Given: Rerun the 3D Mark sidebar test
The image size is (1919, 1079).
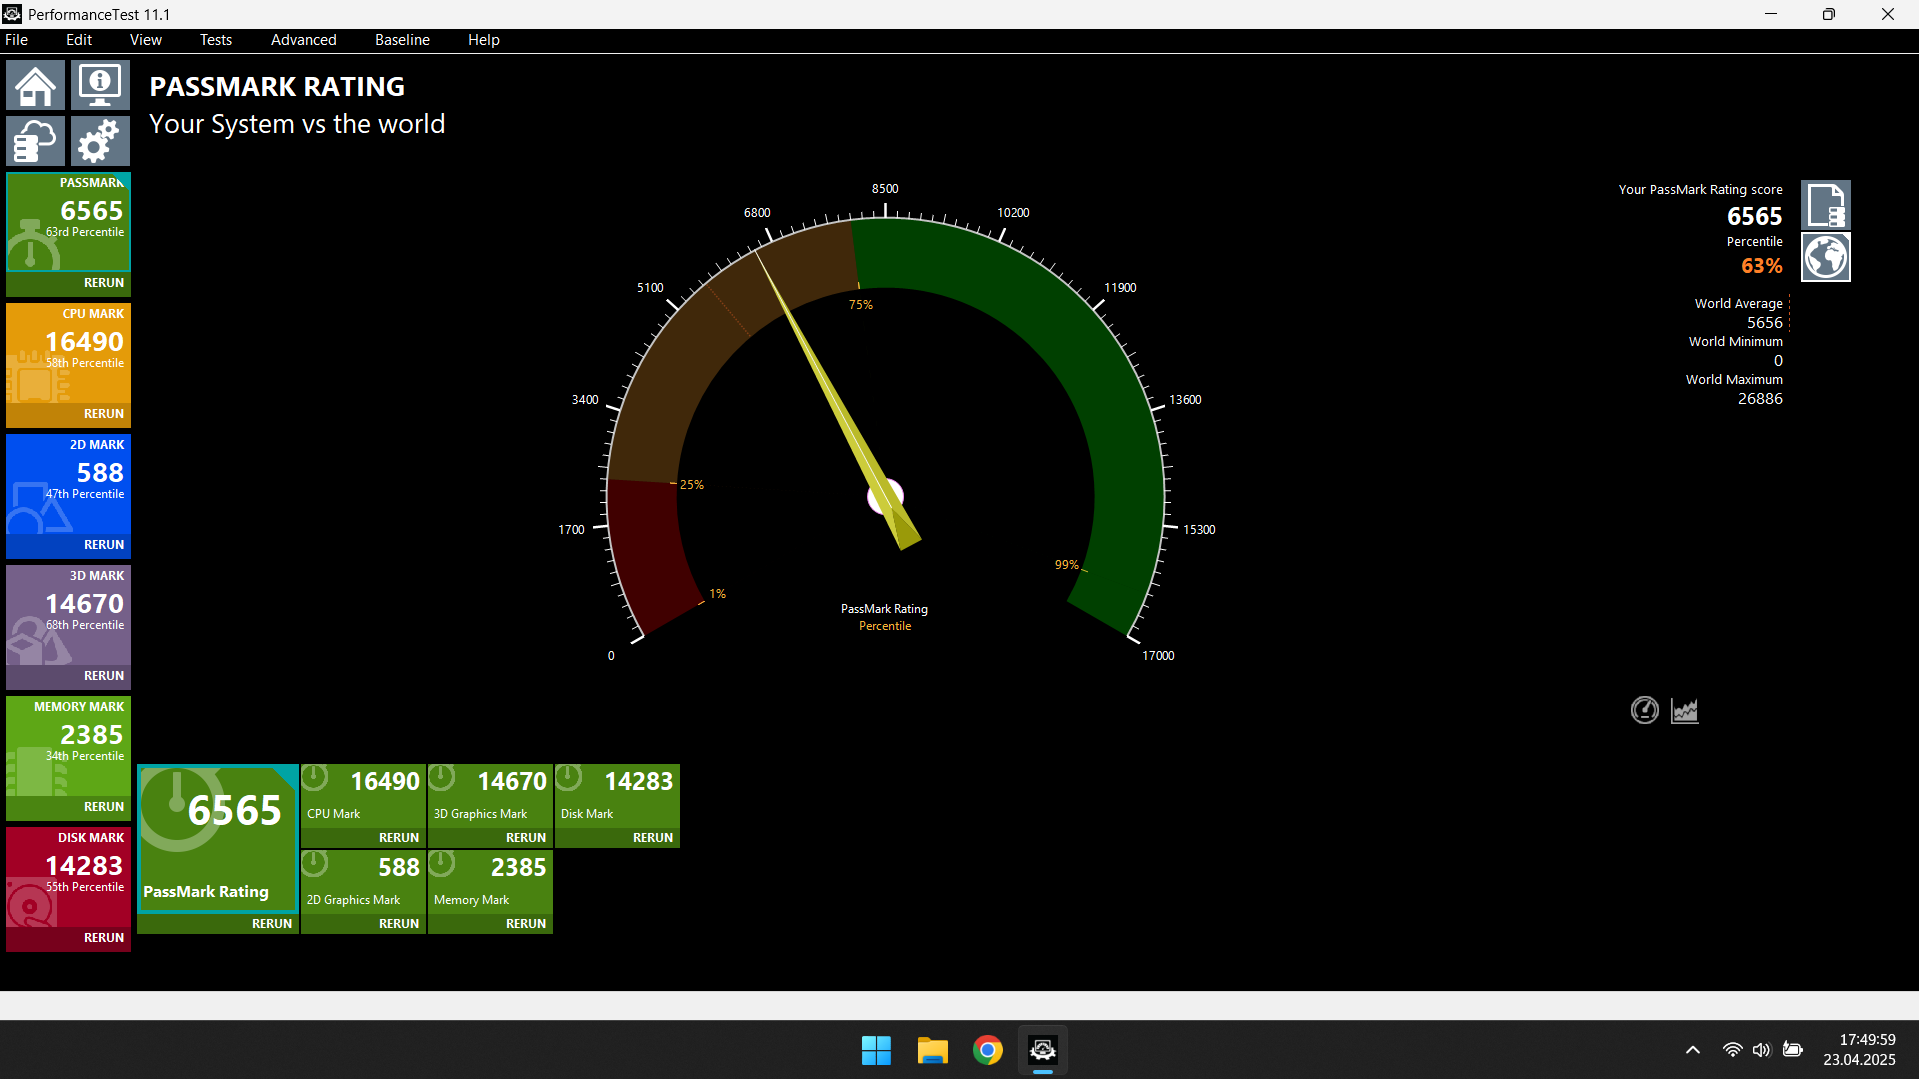Looking at the screenshot, I should pos(104,676).
